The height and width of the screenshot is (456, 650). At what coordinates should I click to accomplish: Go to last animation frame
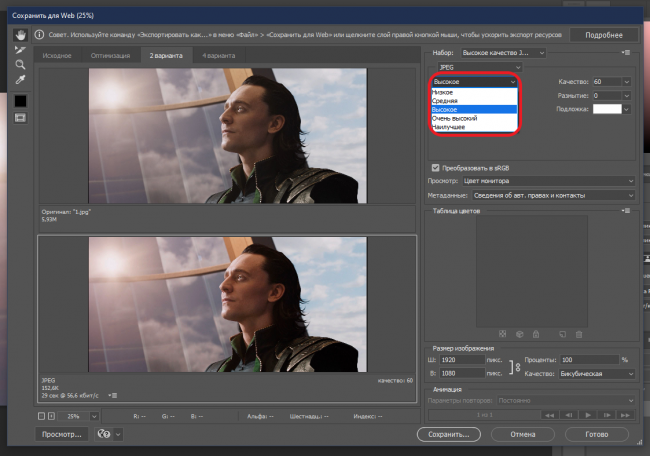(625, 415)
